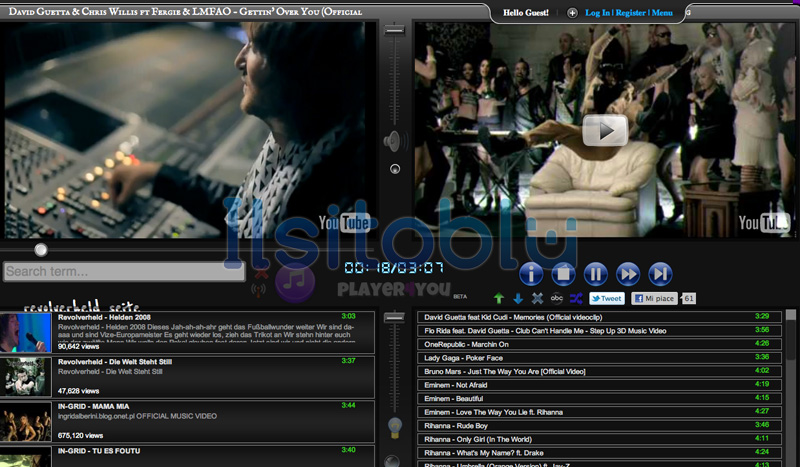This screenshot has width=800, height=467.
Task: Open the blue info button
Action: [531, 274]
